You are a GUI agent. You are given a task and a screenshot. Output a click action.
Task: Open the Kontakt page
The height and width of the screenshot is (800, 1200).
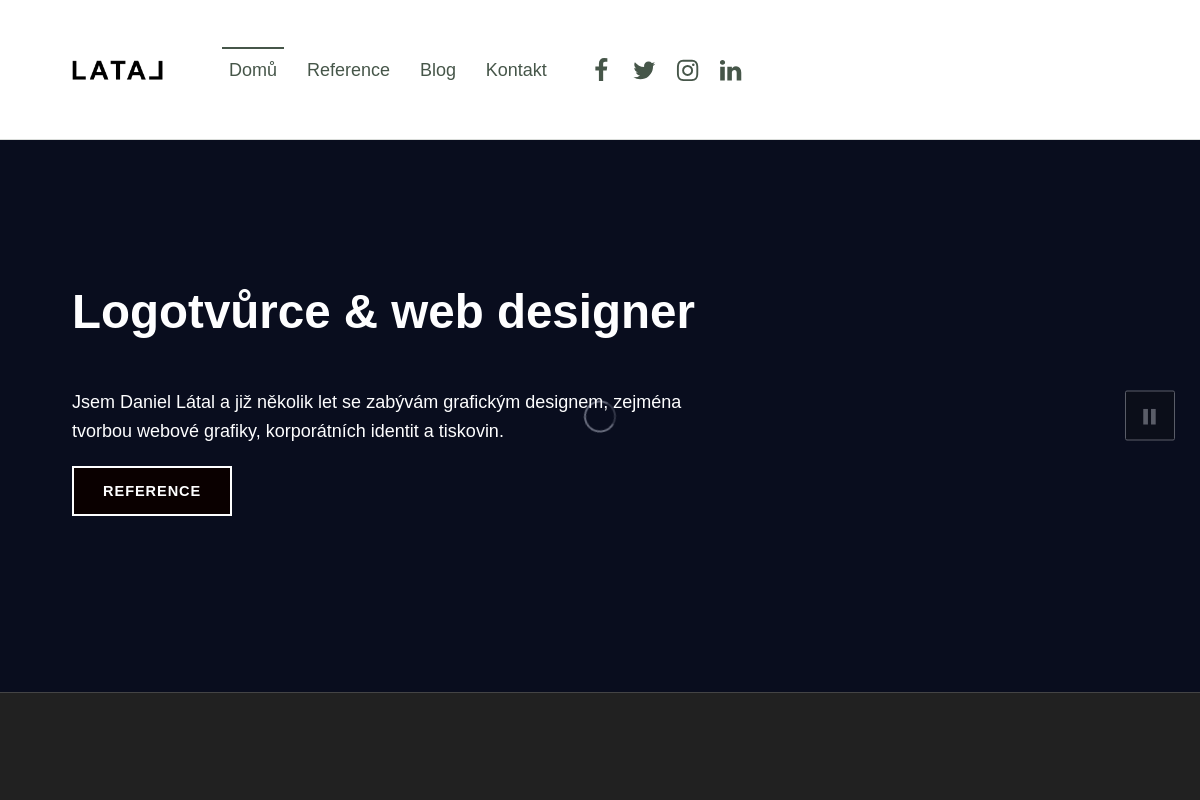tap(516, 70)
